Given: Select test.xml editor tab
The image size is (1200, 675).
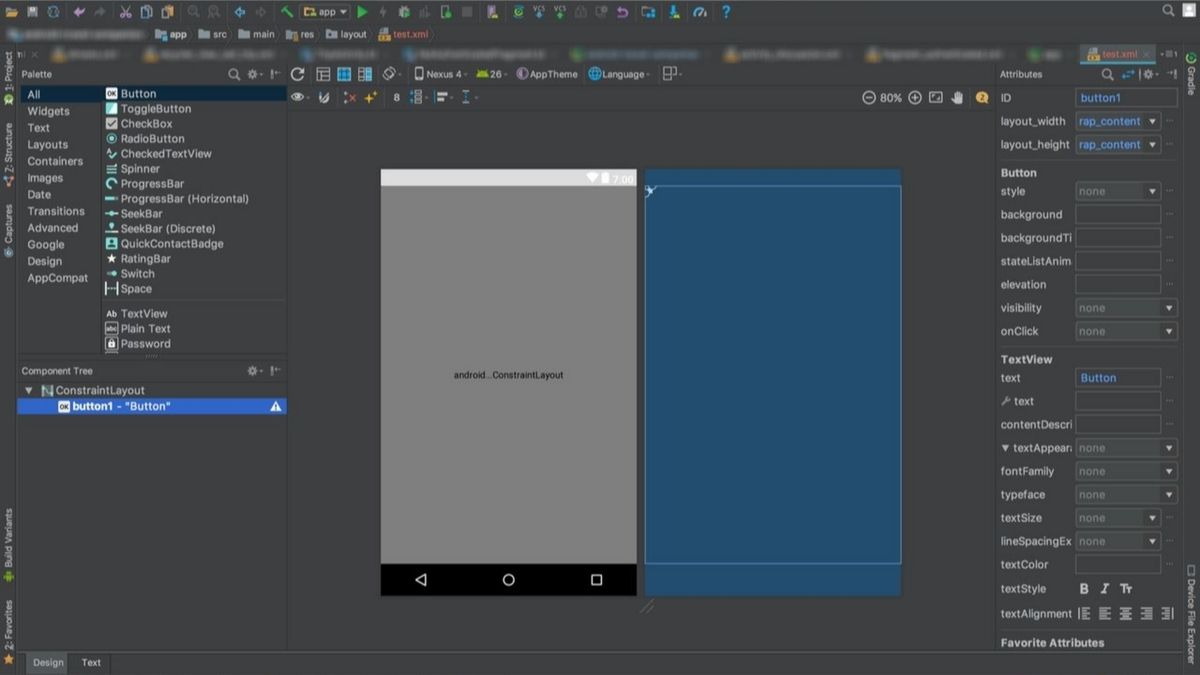Looking at the screenshot, I should tap(1120, 54).
